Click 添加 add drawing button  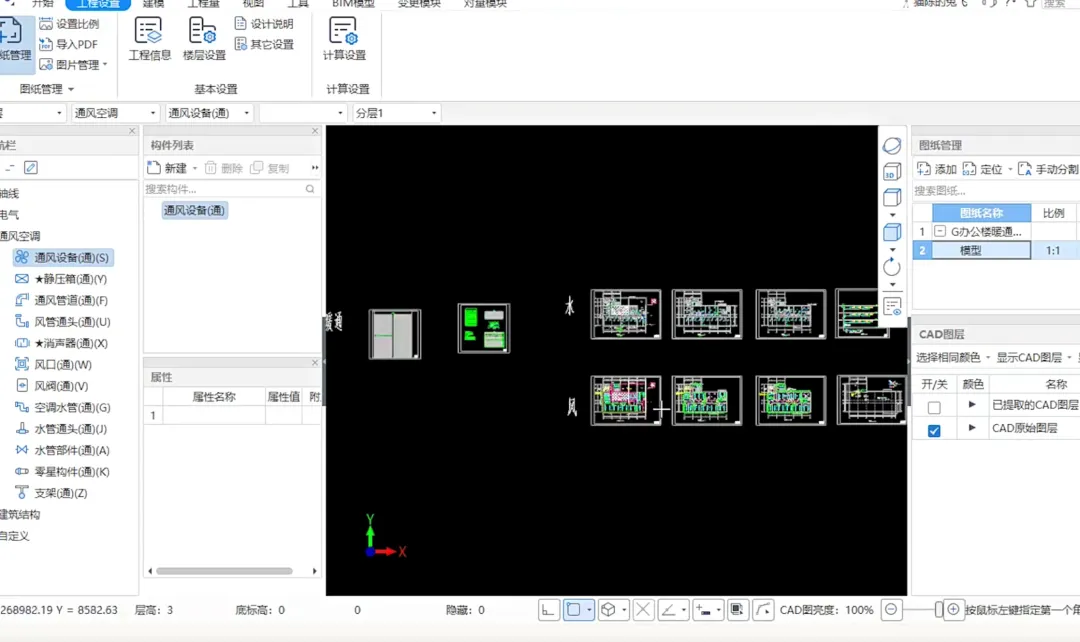(936, 169)
